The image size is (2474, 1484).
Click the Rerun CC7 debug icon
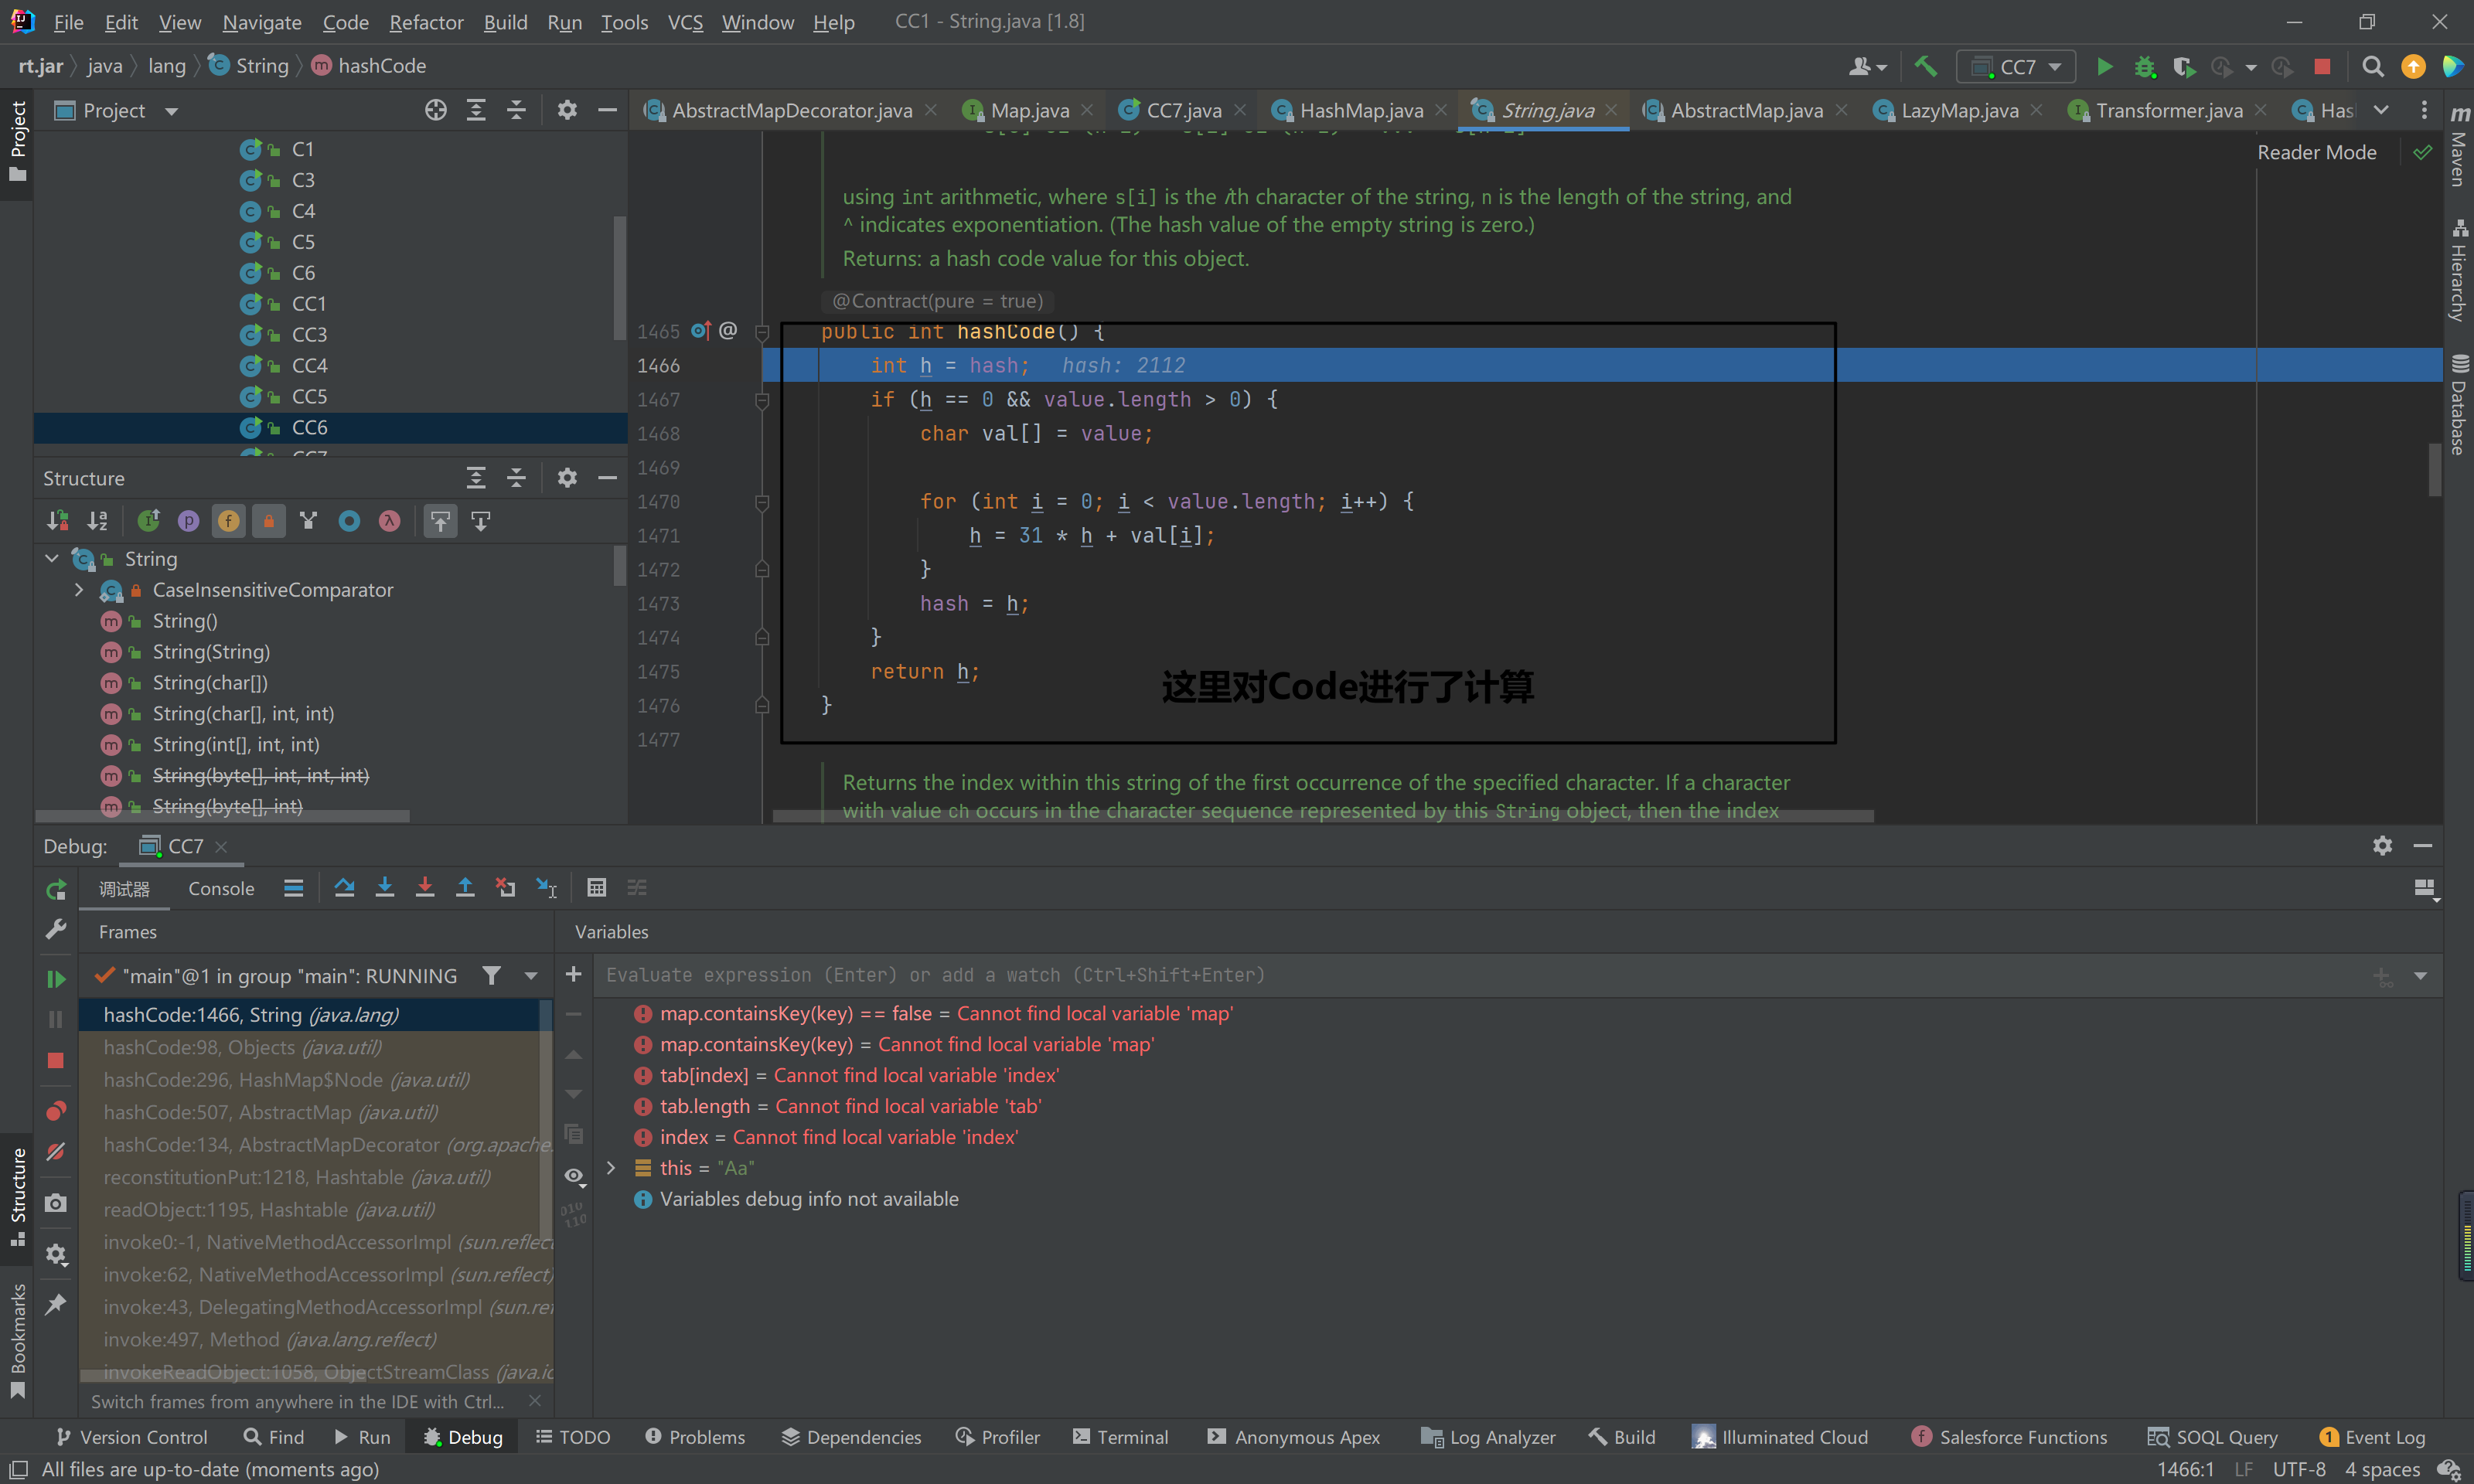[56, 889]
